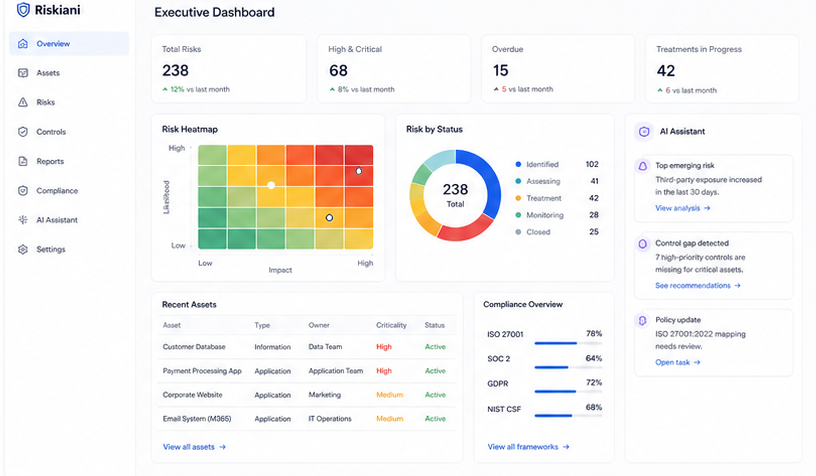This screenshot has width=816, height=476.
Task: Click the Controls shield check icon
Action: pos(23,132)
